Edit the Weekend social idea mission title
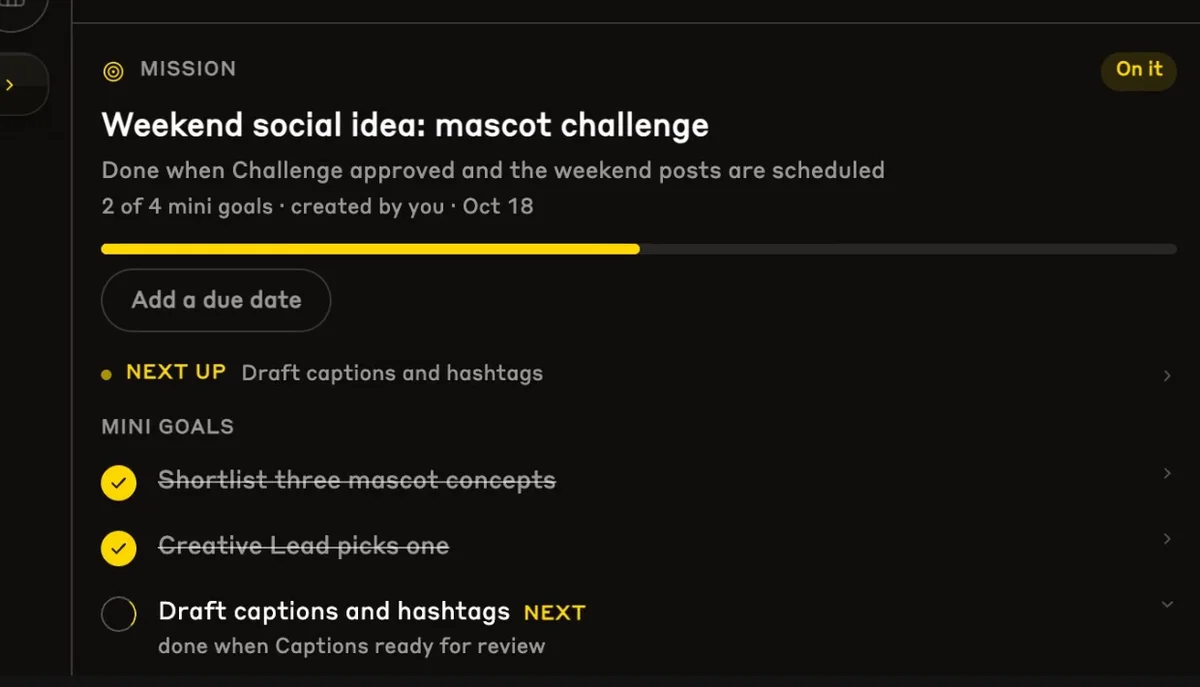1200x687 pixels. coord(405,125)
